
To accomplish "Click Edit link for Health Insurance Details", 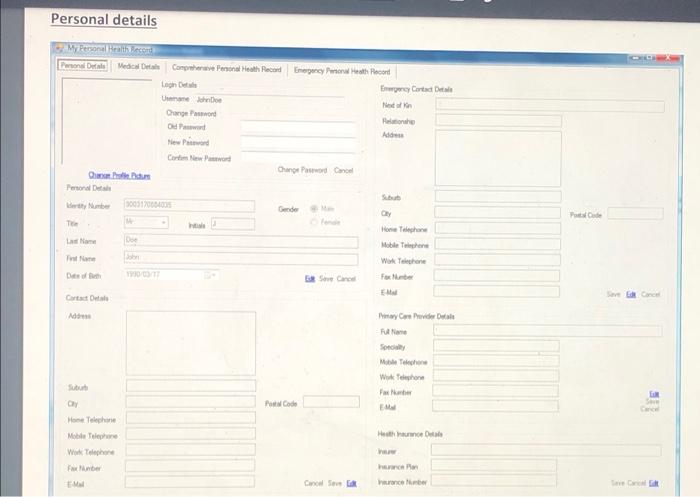I will pyautogui.click(x=654, y=483).
